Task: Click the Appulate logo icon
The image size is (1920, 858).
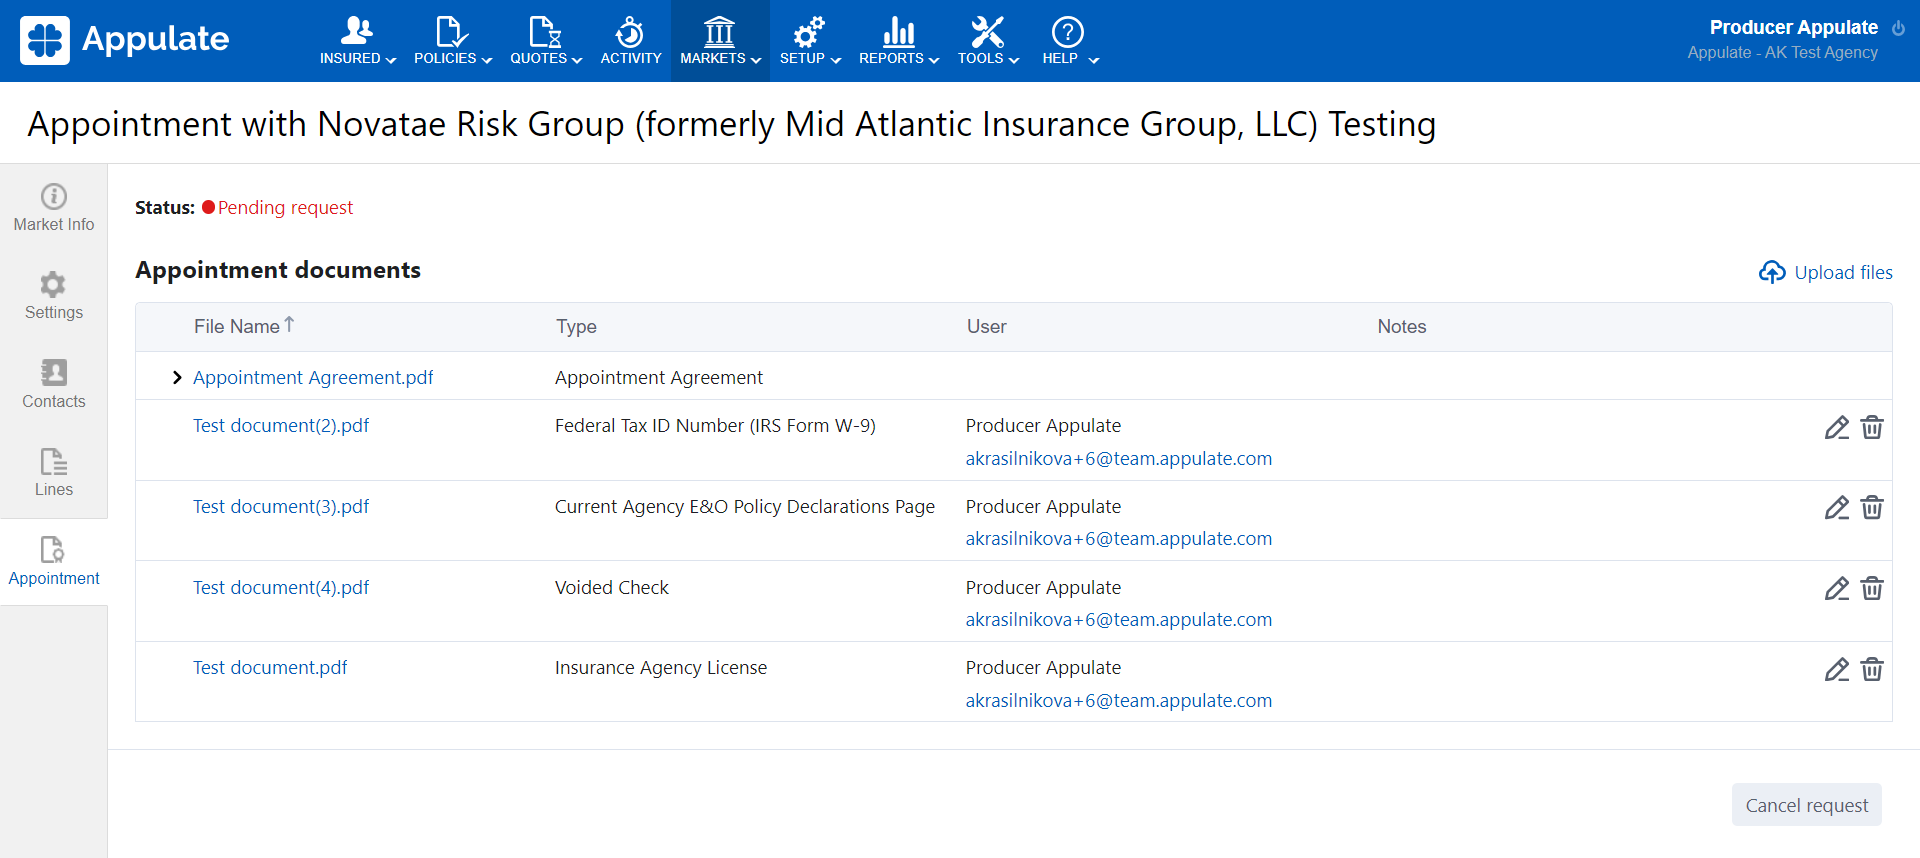Action: (45, 40)
